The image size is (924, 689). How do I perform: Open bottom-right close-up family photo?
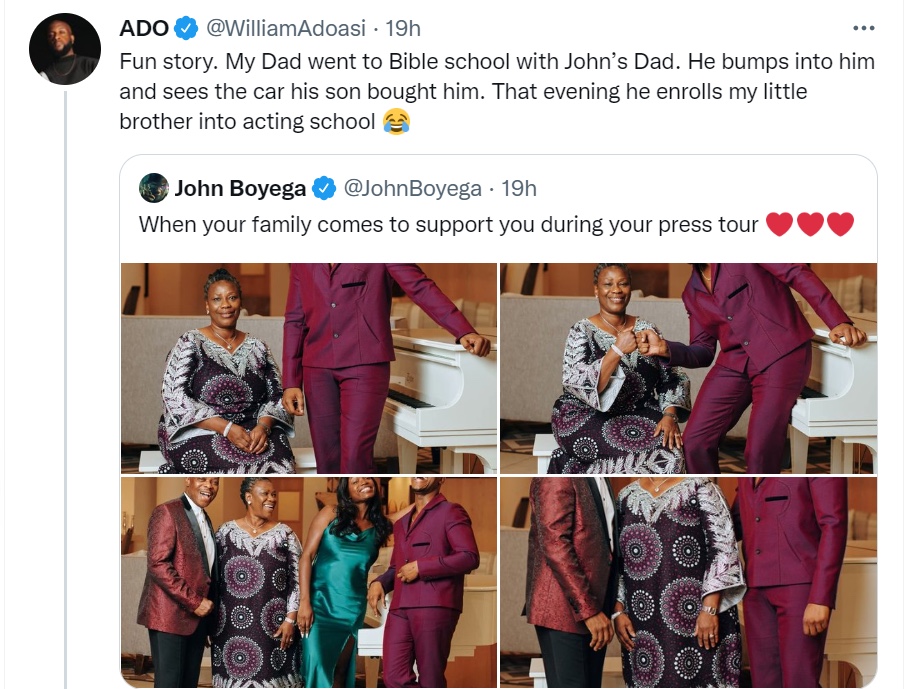688,582
